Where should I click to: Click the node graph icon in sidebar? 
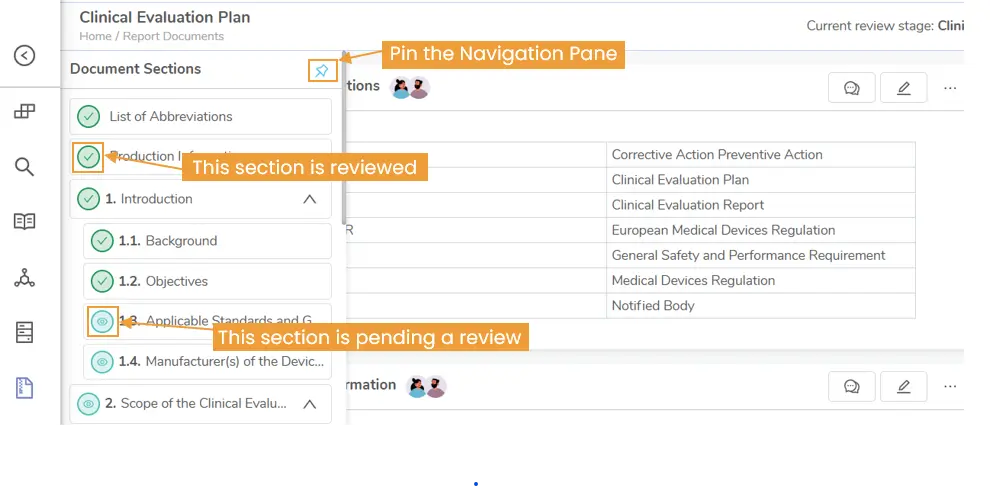(x=25, y=278)
